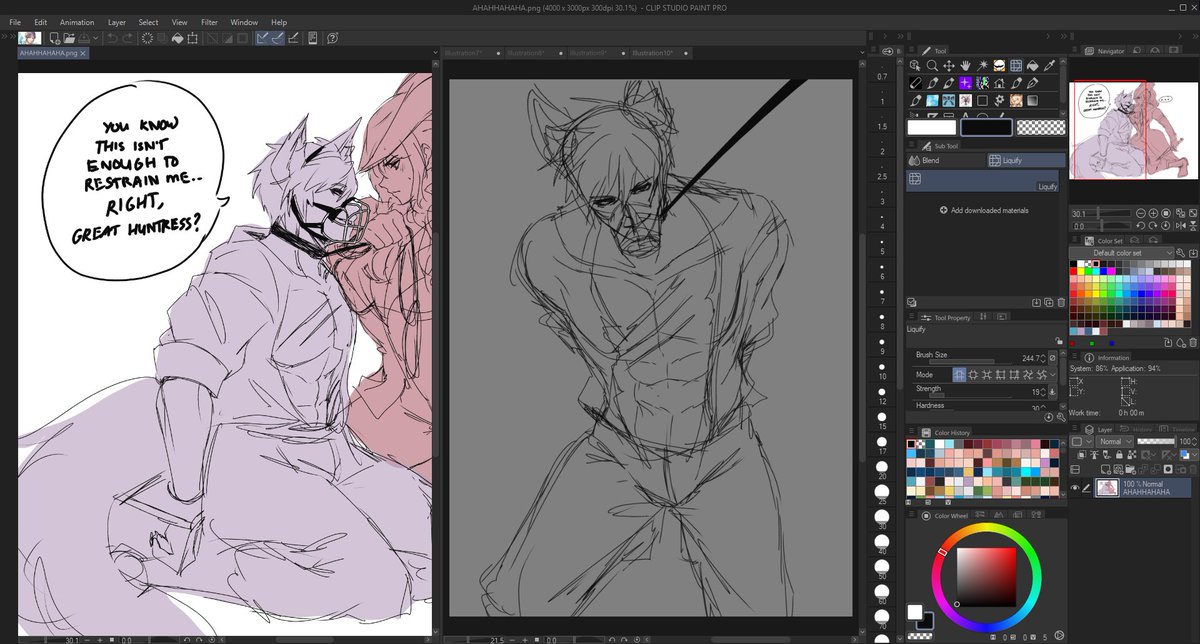Click Zoom out in Navigator

pyautogui.click(x=1141, y=213)
